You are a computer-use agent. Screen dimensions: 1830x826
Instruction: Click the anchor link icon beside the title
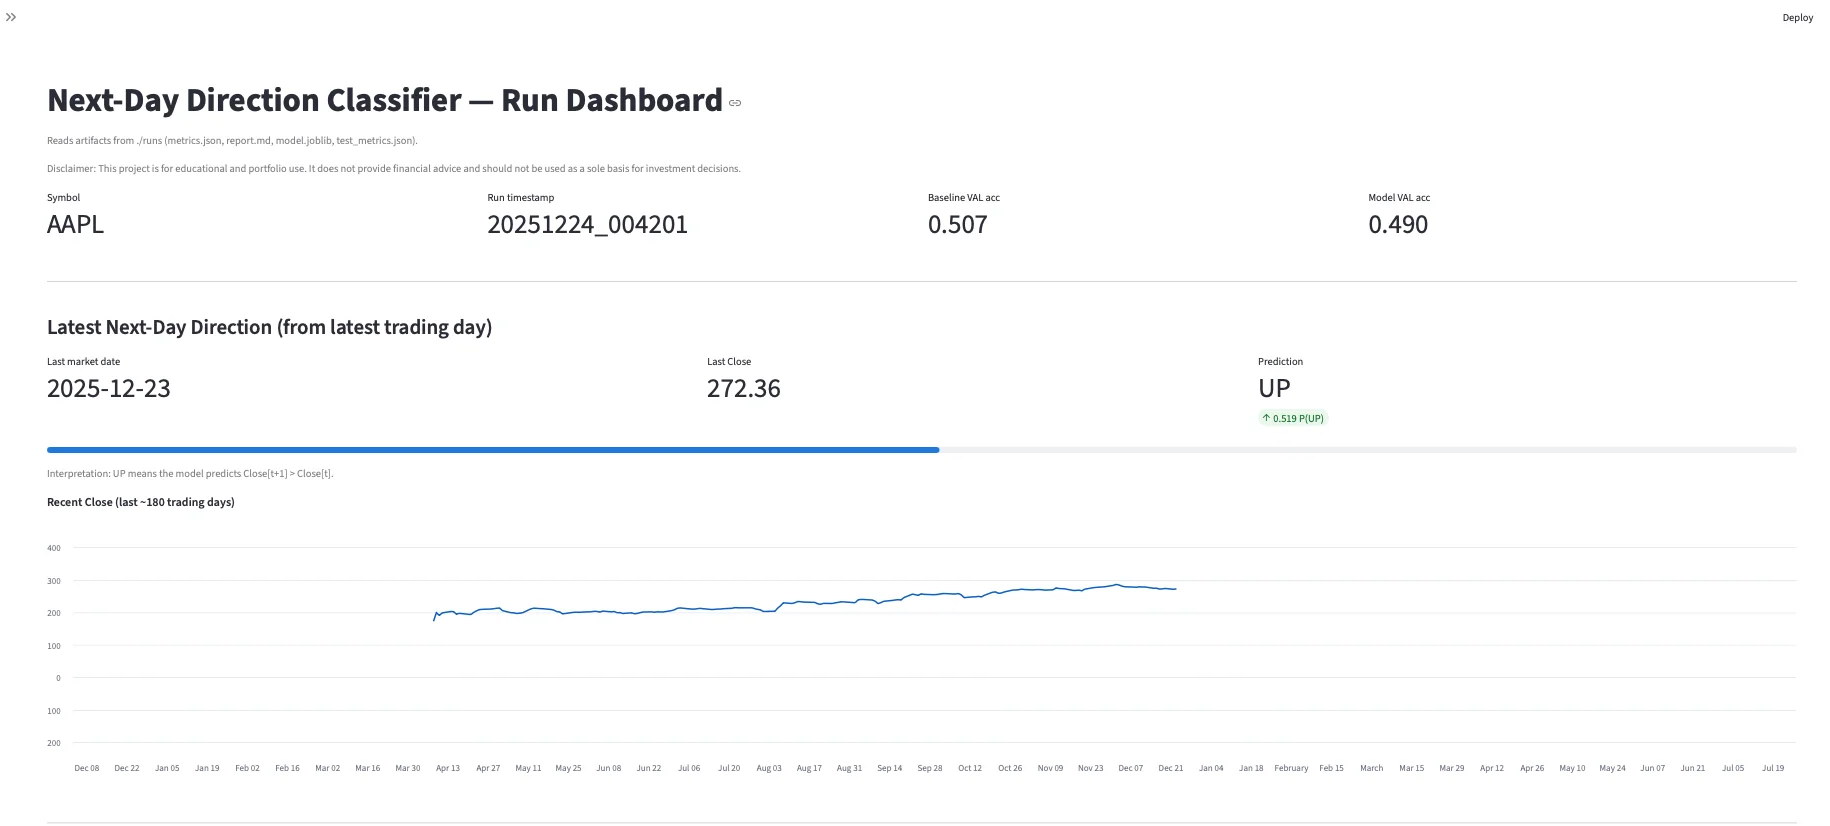pyautogui.click(x=735, y=103)
